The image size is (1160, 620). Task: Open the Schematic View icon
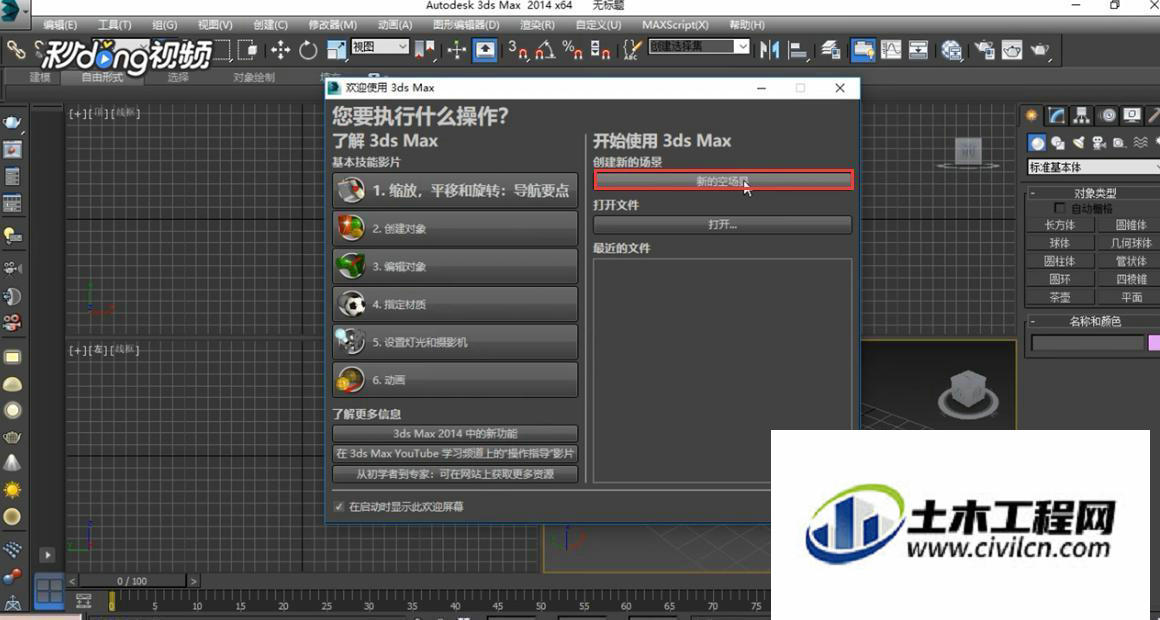click(x=918, y=50)
